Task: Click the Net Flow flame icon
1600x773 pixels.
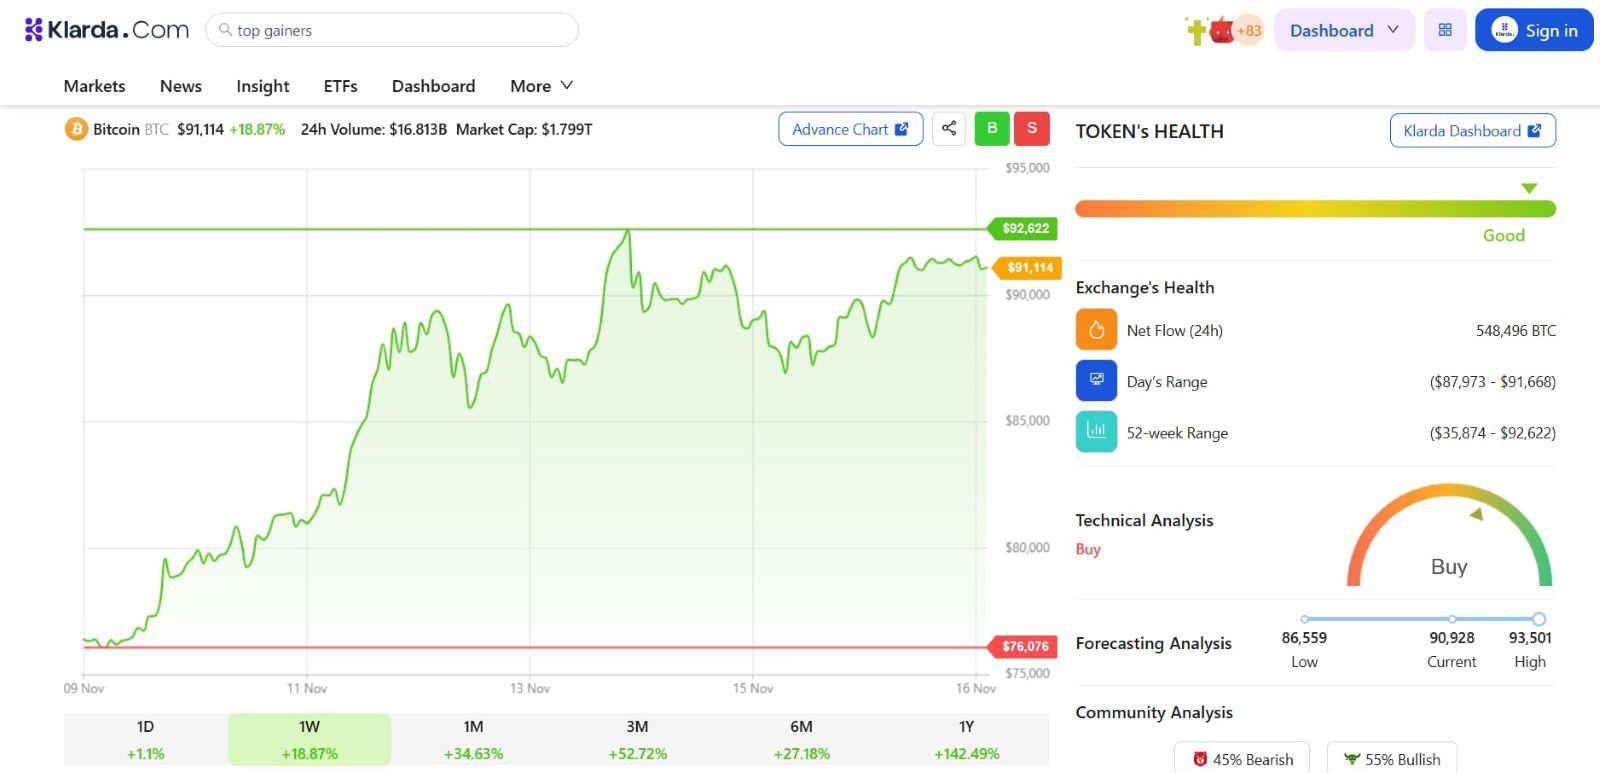Action: coord(1096,330)
